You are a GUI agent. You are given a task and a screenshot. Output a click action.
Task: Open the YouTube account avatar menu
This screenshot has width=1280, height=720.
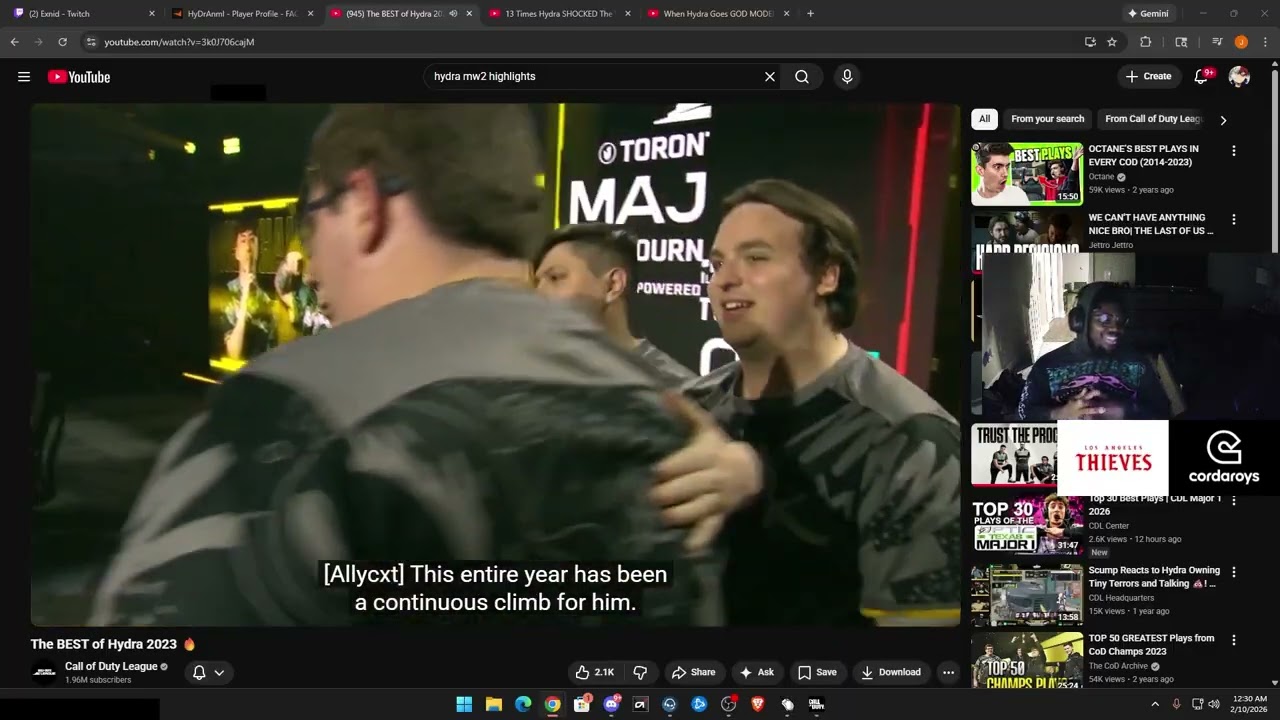pyautogui.click(x=1239, y=77)
